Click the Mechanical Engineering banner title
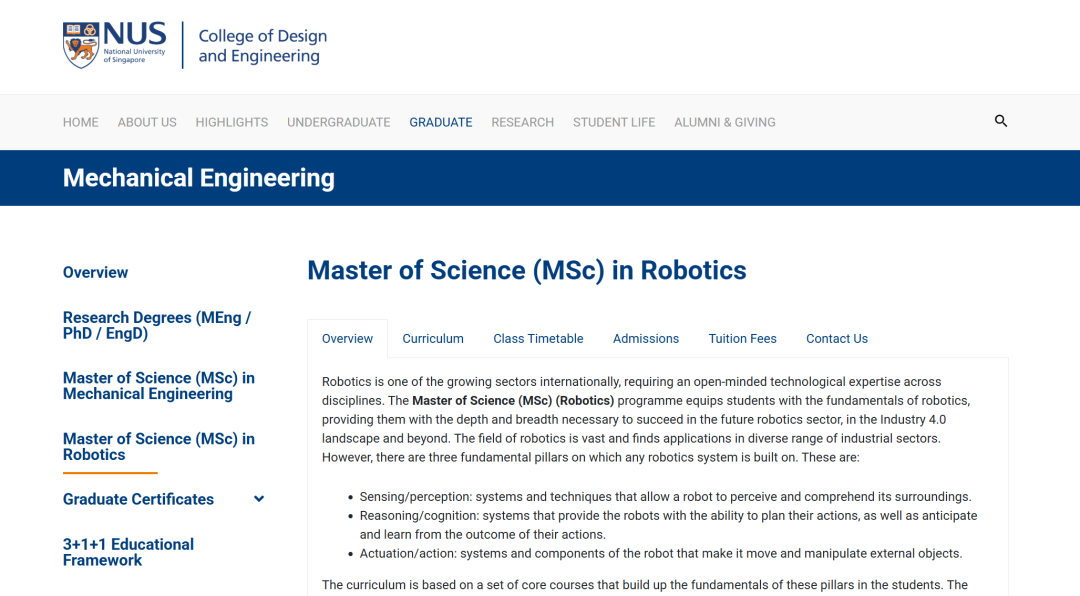The height and width of the screenshot is (596, 1080). (x=199, y=178)
